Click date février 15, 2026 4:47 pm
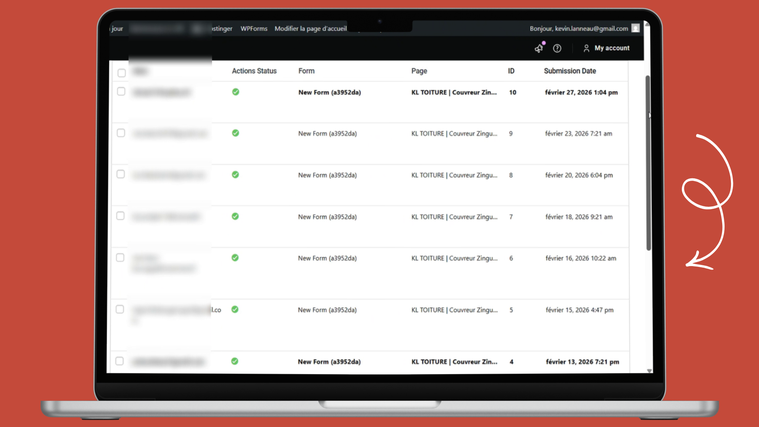The height and width of the screenshot is (427, 759). (x=579, y=310)
